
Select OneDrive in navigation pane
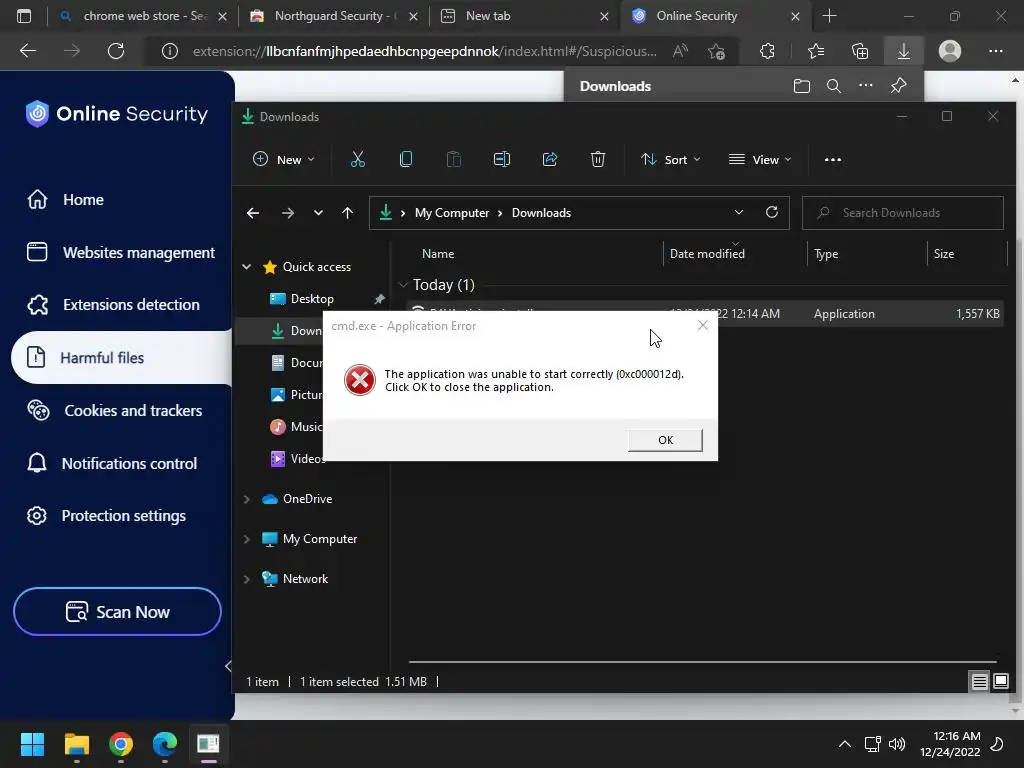pyautogui.click(x=297, y=499)
